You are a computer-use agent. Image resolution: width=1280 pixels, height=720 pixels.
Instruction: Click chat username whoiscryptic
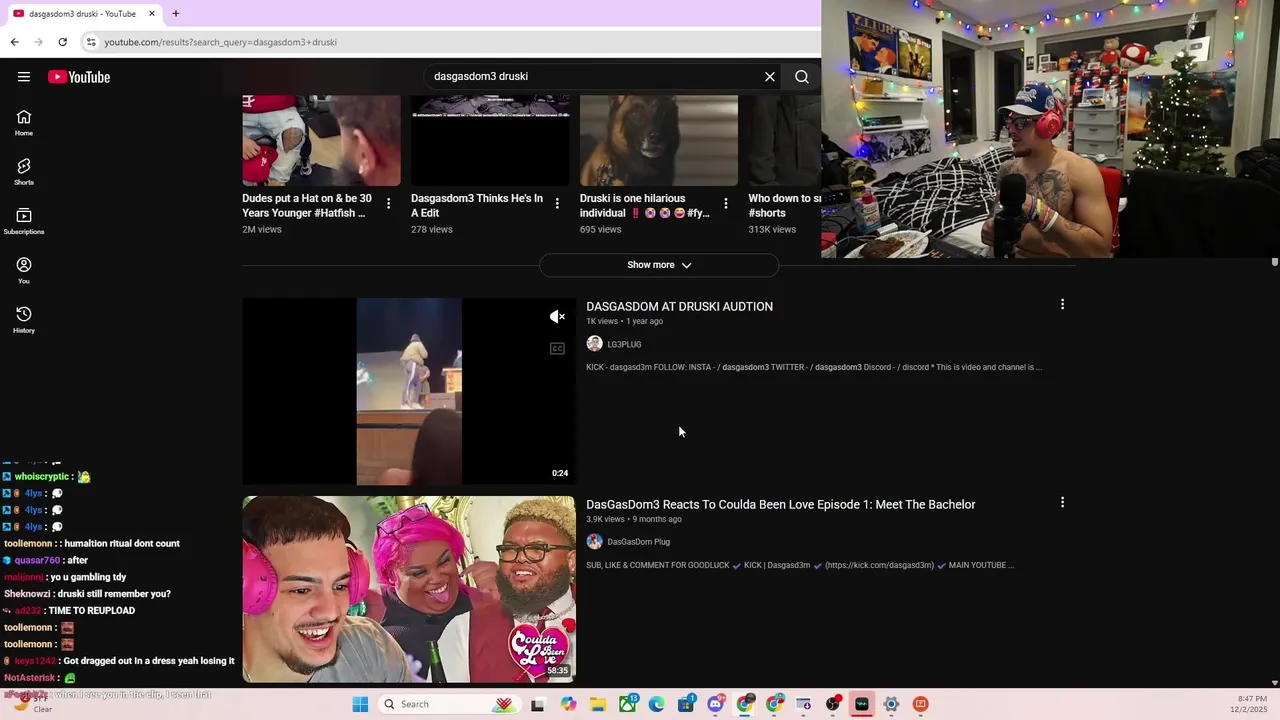pos(41,477)
